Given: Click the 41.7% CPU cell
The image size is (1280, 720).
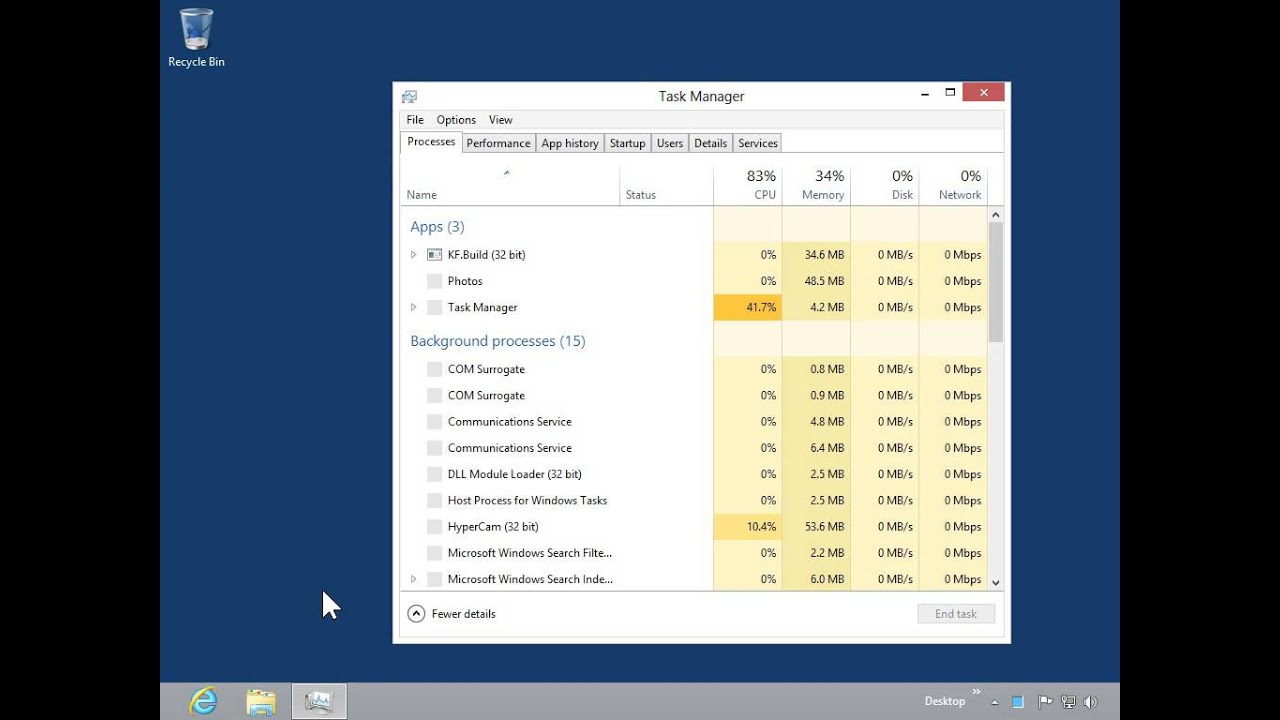Looking at the screenshot, I should click(x=748, y=307).
